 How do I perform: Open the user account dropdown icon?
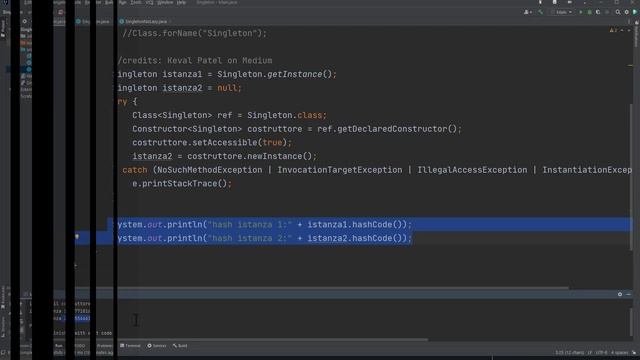(x=527, y=12)
